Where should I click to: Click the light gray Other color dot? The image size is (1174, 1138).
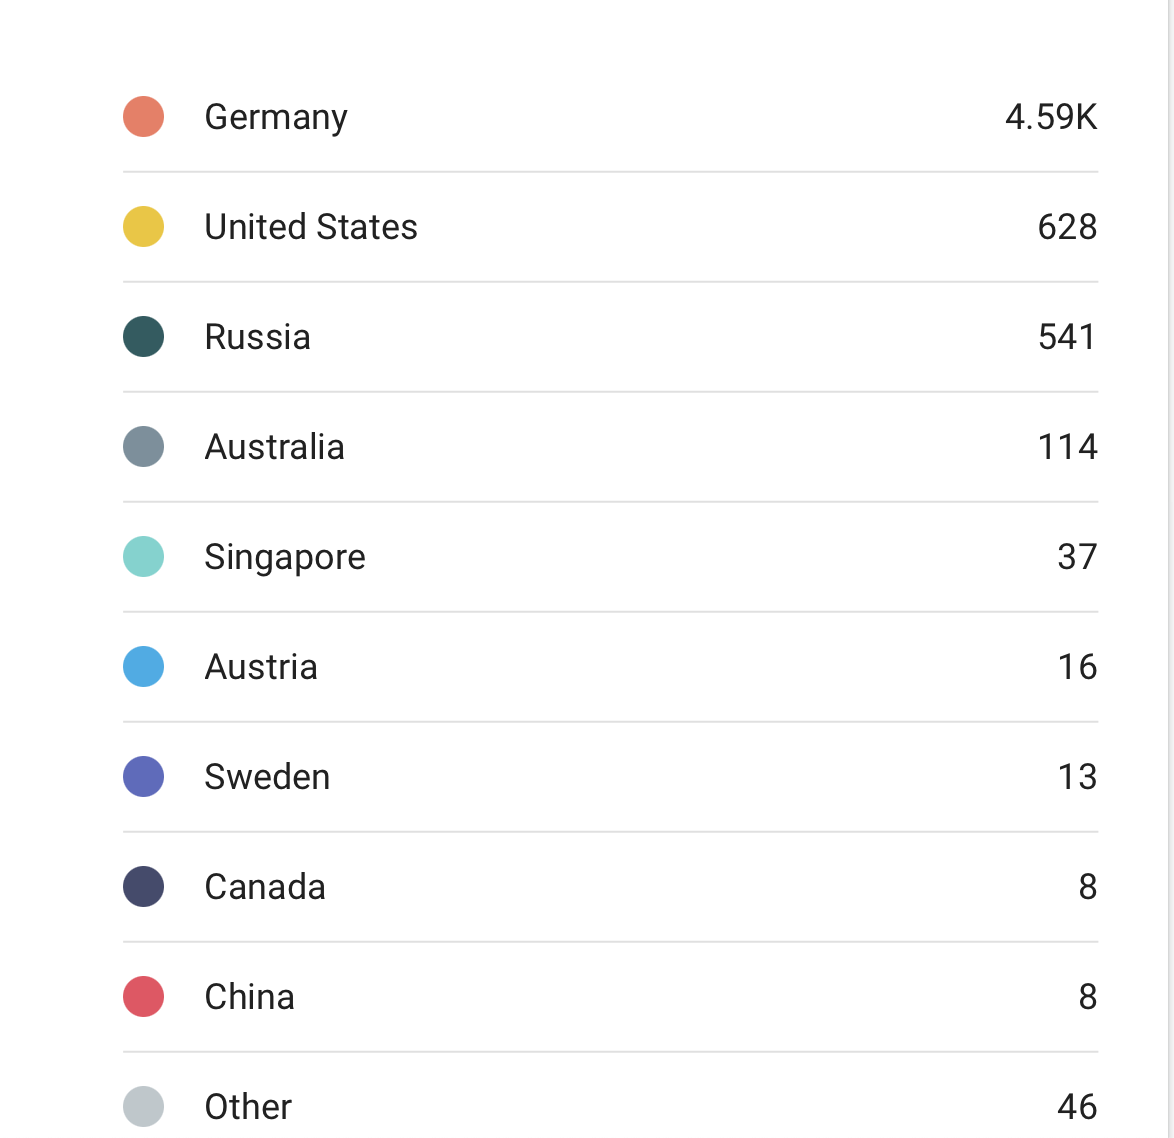143,1107
